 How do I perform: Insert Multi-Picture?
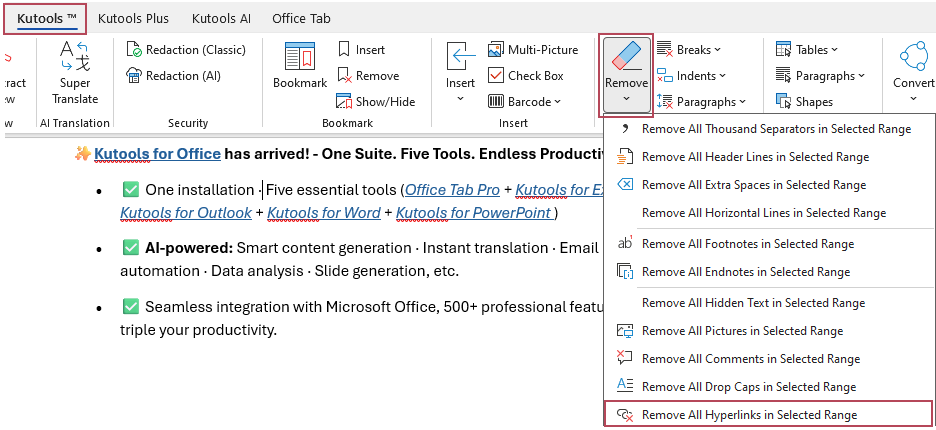coord(533,50)
